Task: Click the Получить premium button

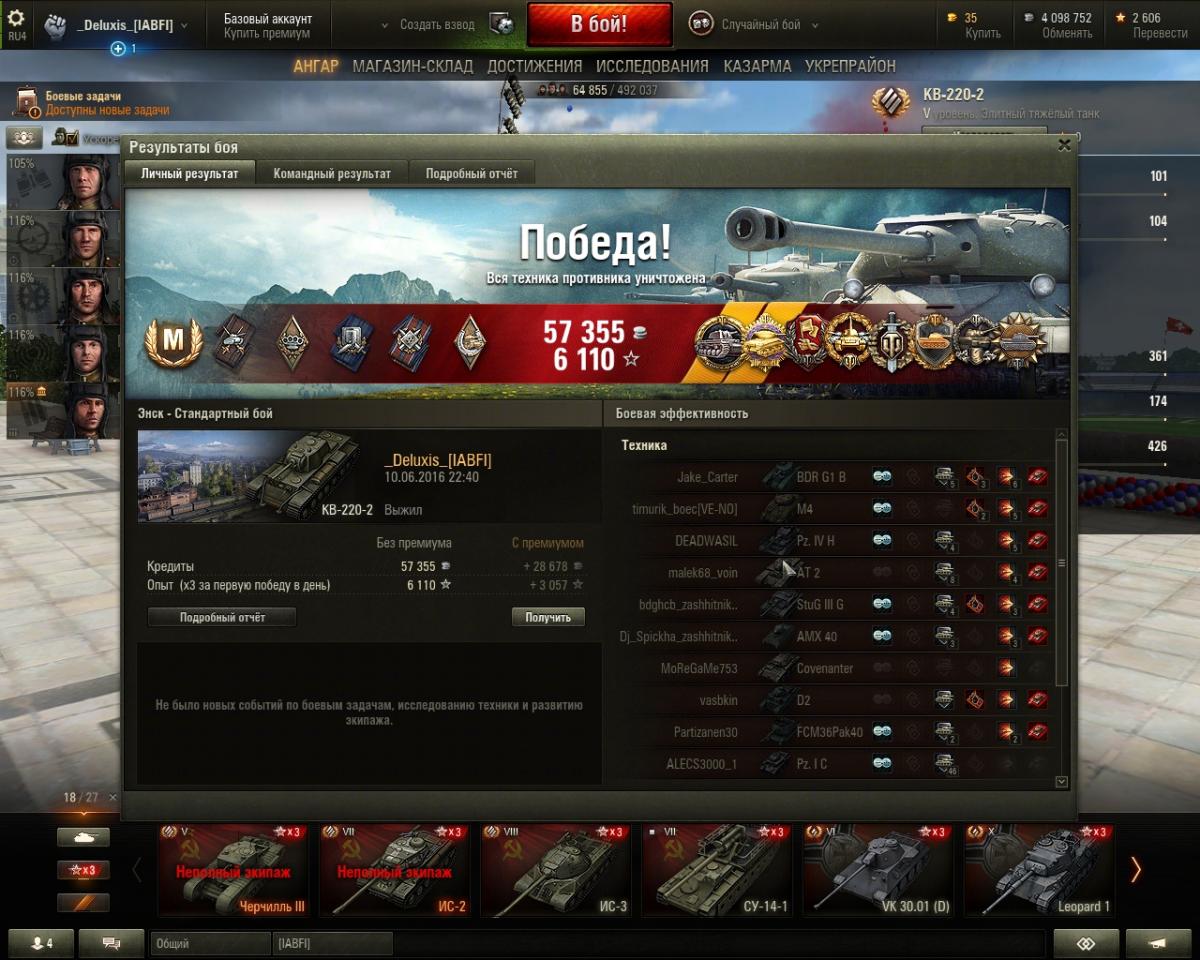Action: [x=548, y=617]
